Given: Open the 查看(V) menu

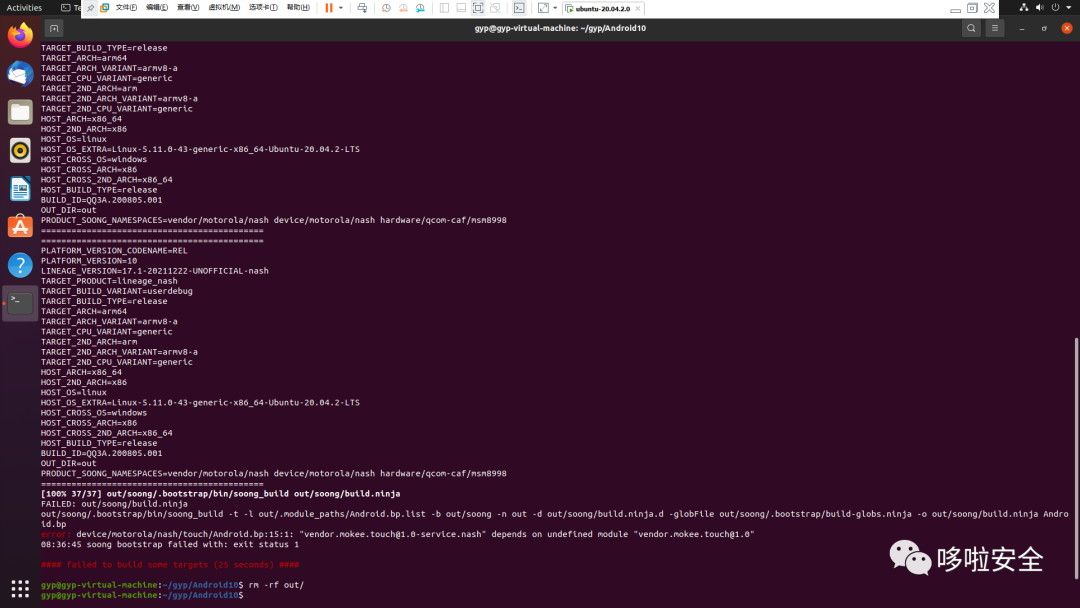Looking at the screenshot, I should click(x=188, y=8).
